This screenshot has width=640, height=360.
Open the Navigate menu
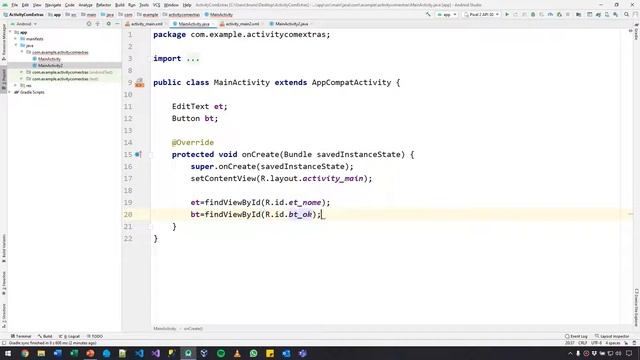[x=53, y=5]
